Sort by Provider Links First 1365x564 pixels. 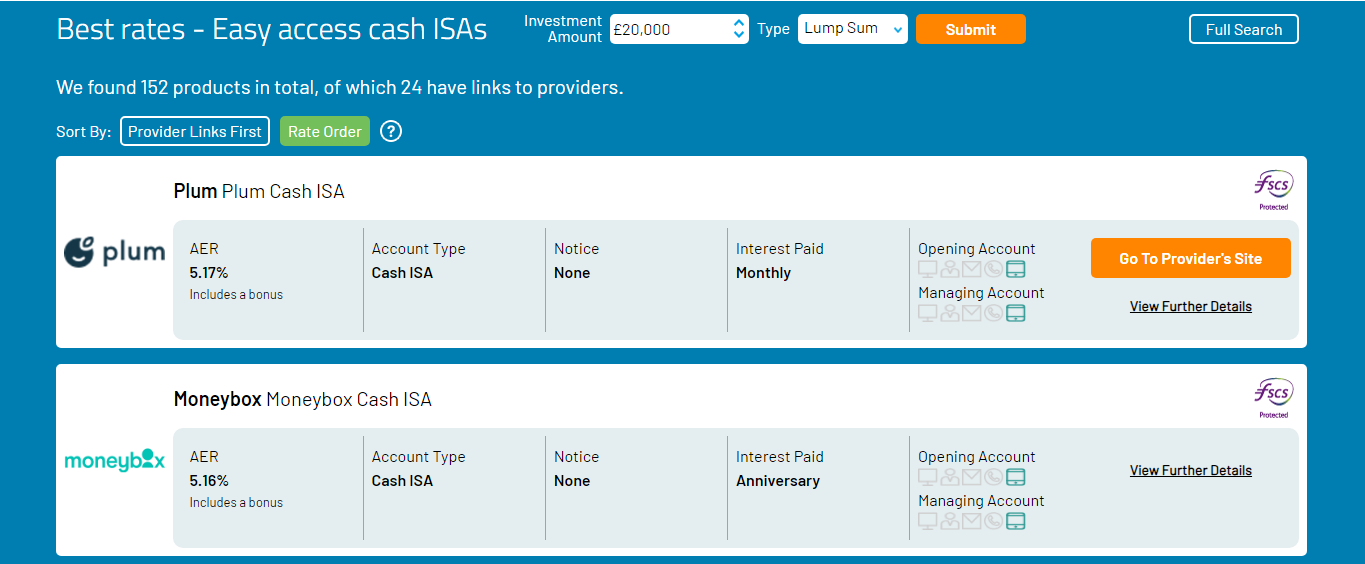coord(195,131)
